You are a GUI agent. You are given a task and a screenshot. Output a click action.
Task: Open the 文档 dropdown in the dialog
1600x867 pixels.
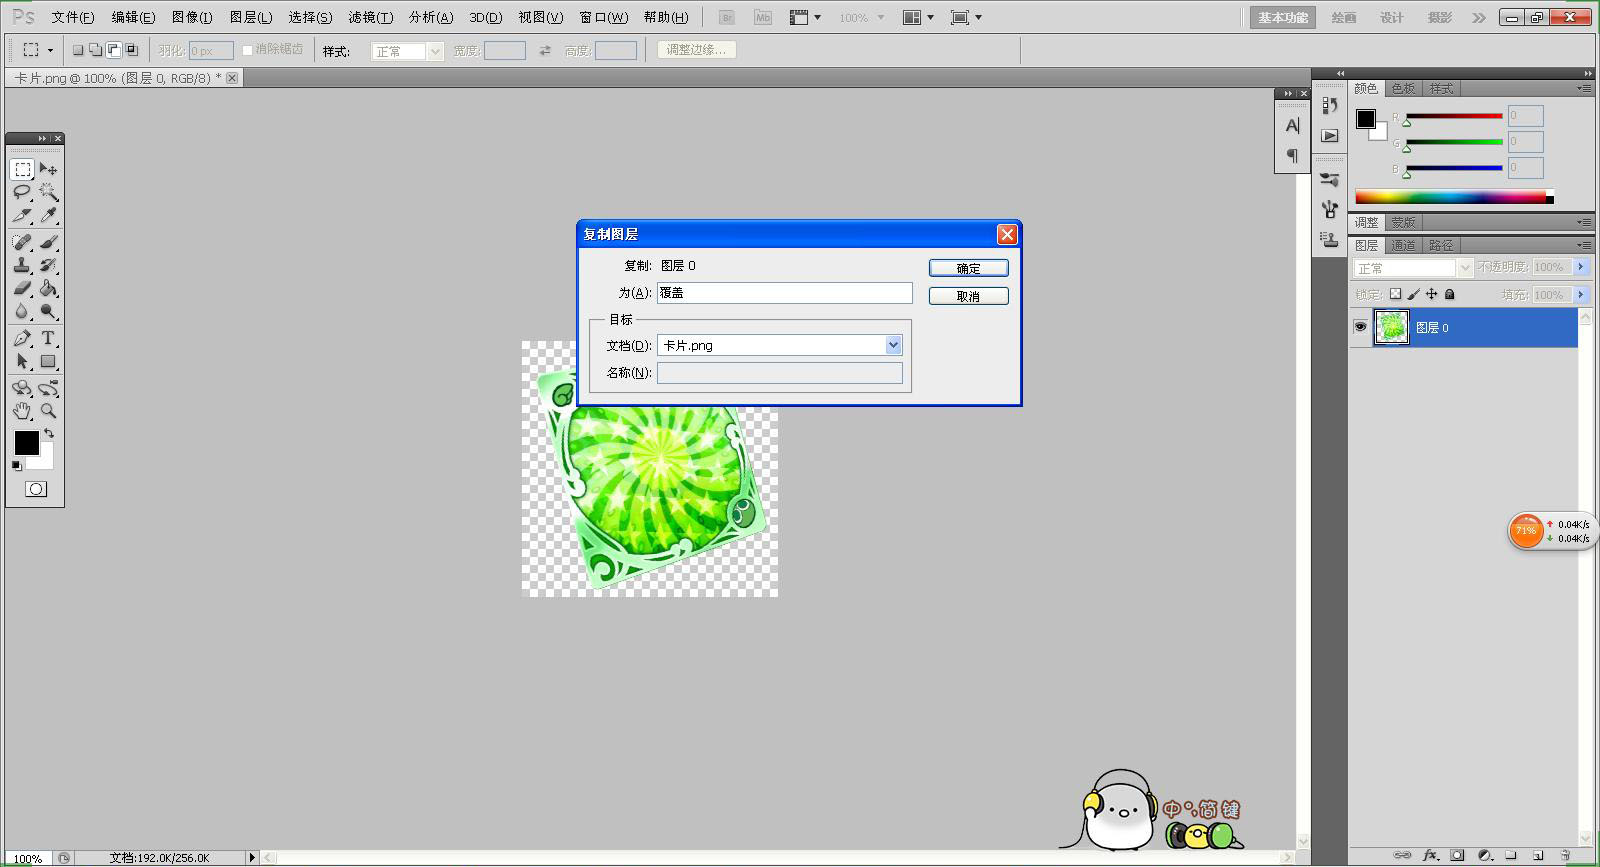click(x=893, y=345)
